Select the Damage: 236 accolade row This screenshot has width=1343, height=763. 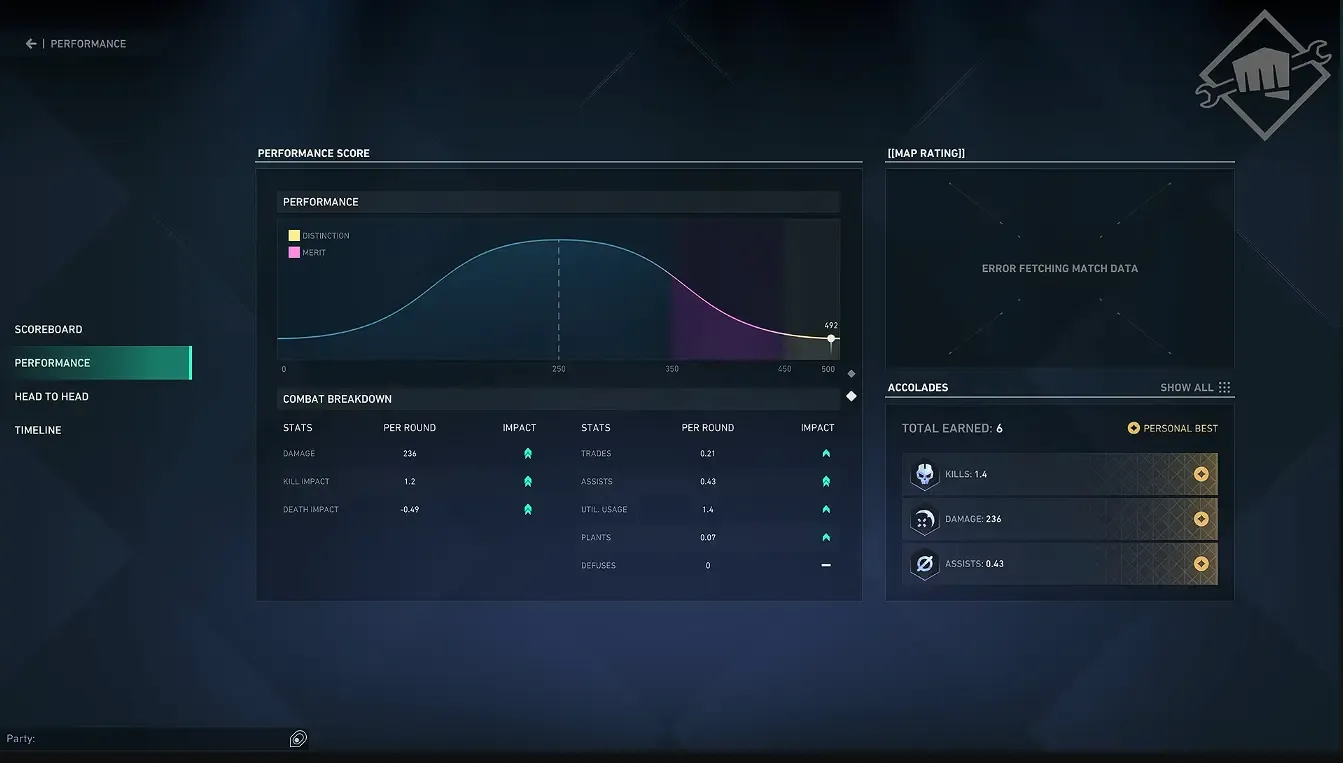1060,519
